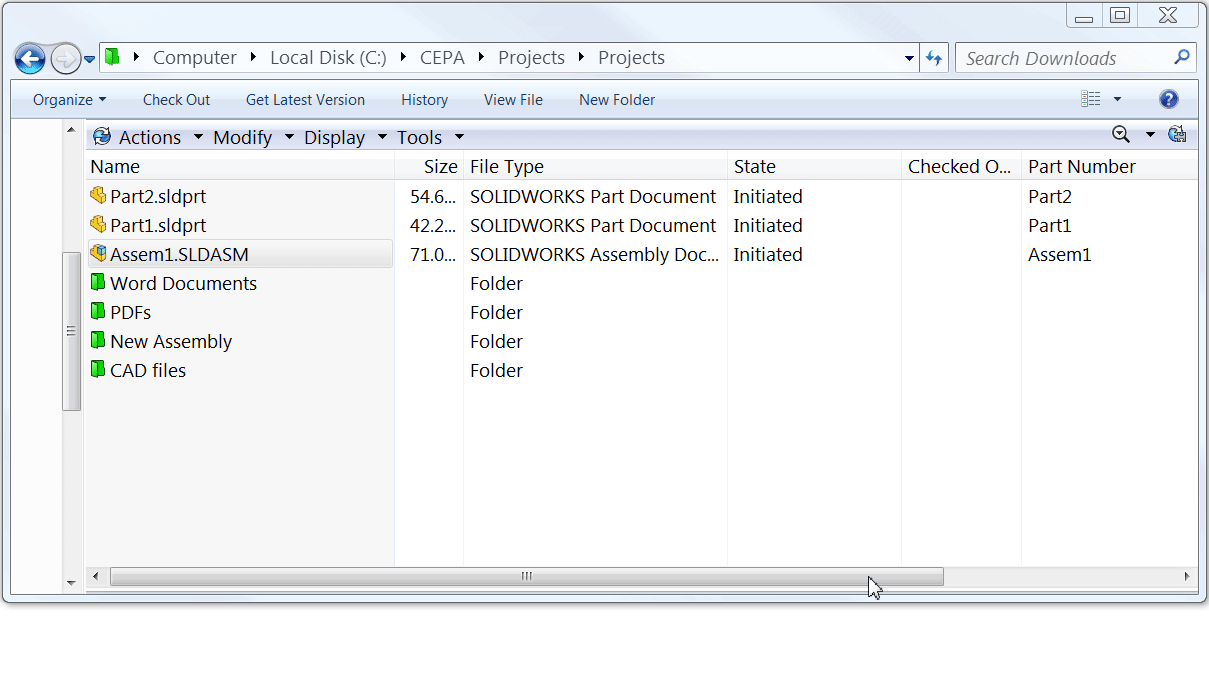Select the Part1.sldprt file name
Image resolution: width=1209 pixels, height=687 pixels.
(x=158, y=225)
